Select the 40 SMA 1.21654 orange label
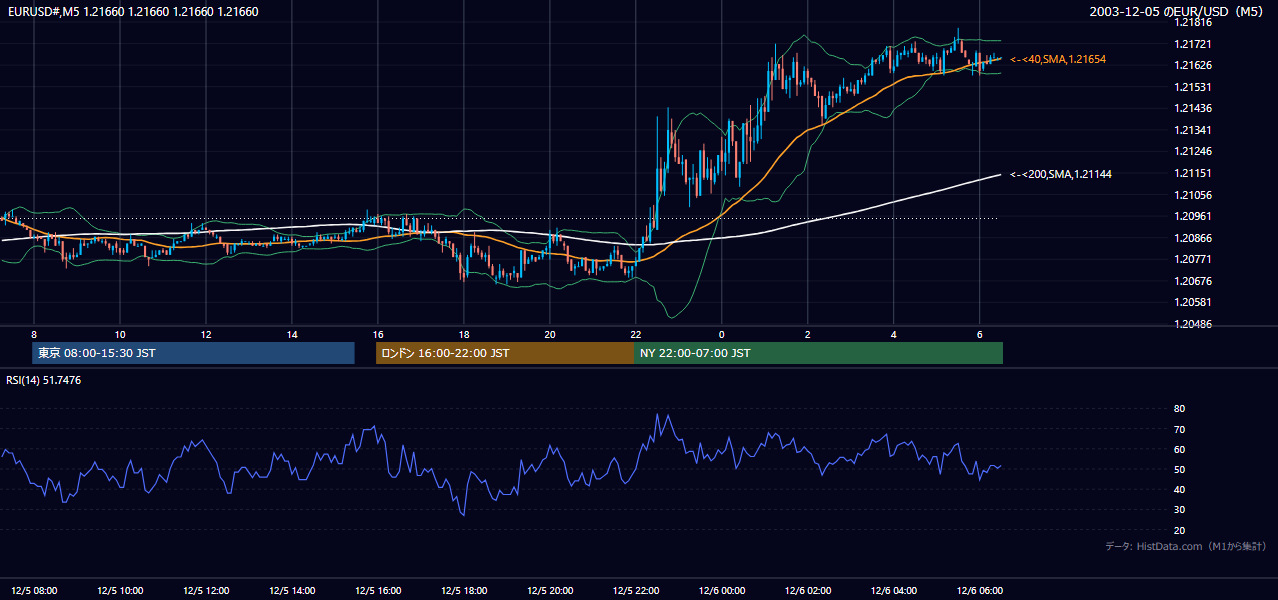Screen dimensions: 1278x600 tap(1058, 60)
